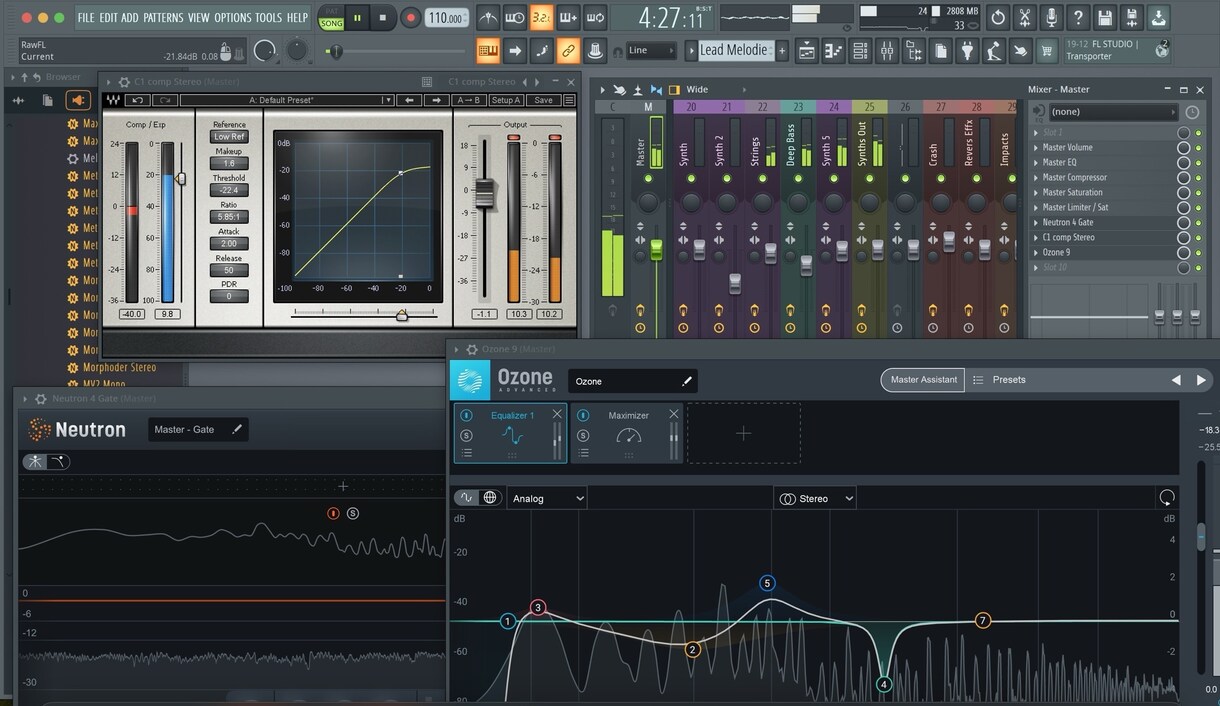Open the Stereo channel mode dropdown
Image resolution: width=1220 pixels, height=706 pixels.
815,498
